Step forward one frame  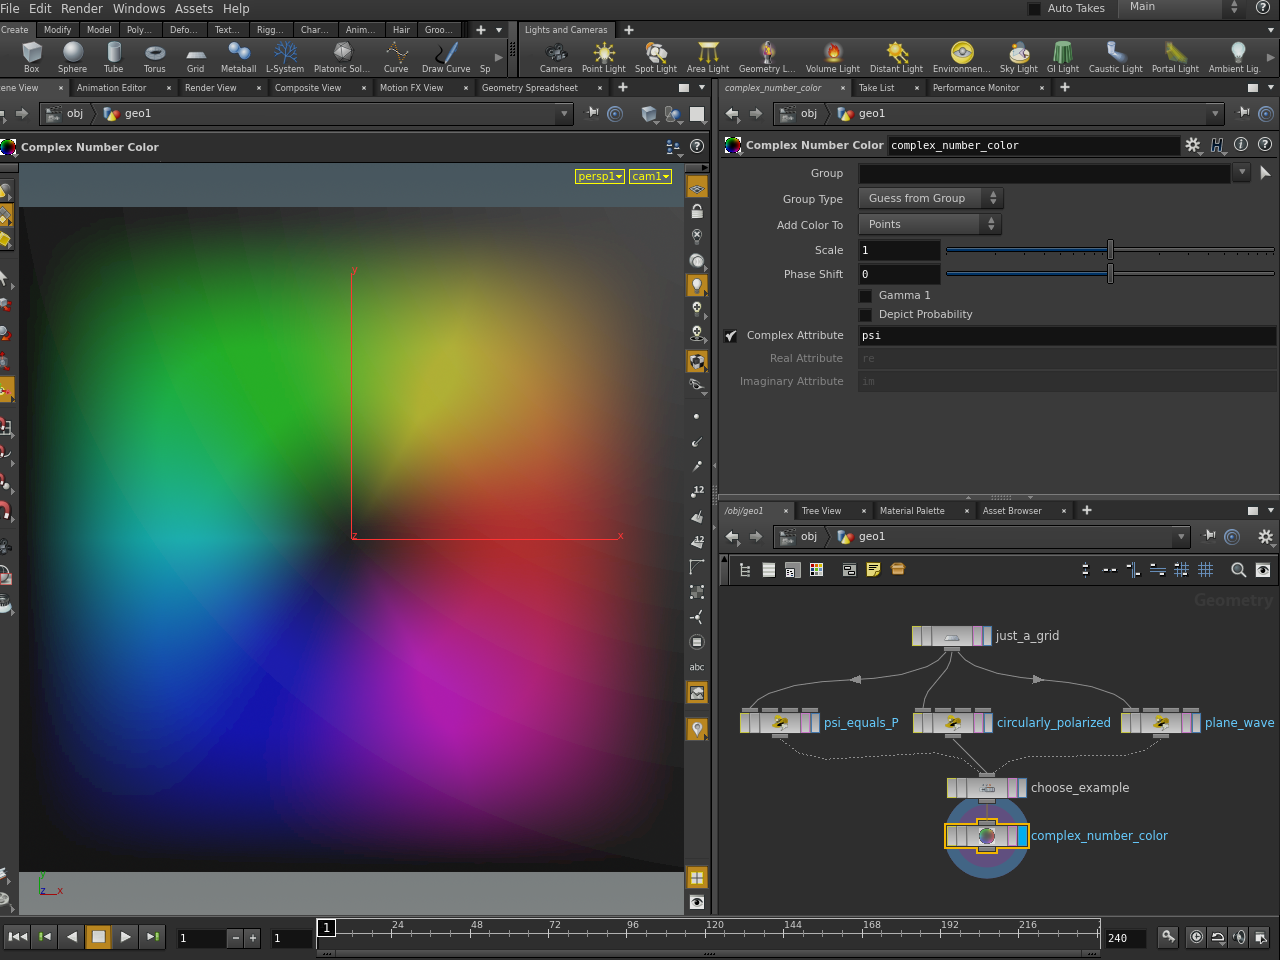(x=152, y=937)
